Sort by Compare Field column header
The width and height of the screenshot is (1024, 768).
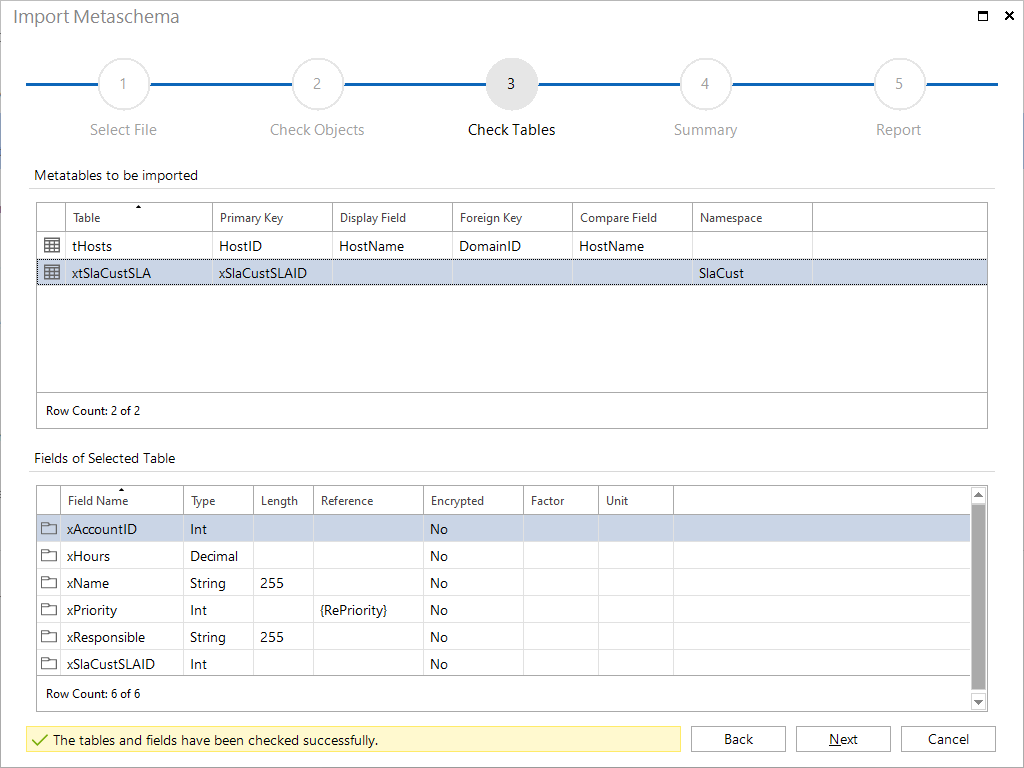pos(633,217)
